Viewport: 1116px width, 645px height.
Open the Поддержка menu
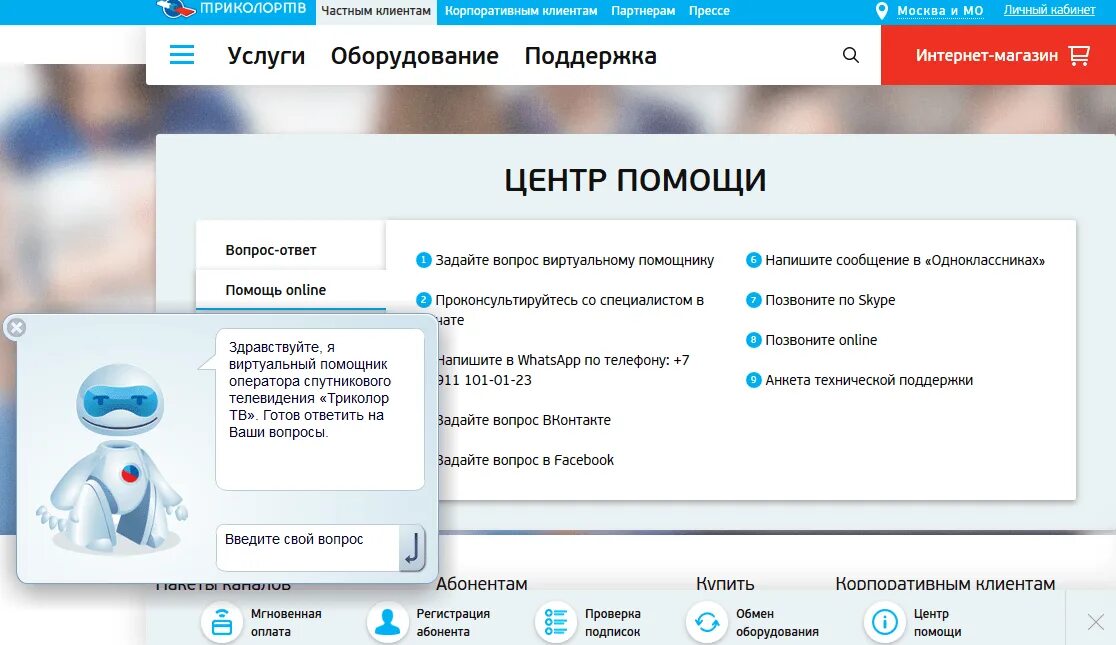591,56
